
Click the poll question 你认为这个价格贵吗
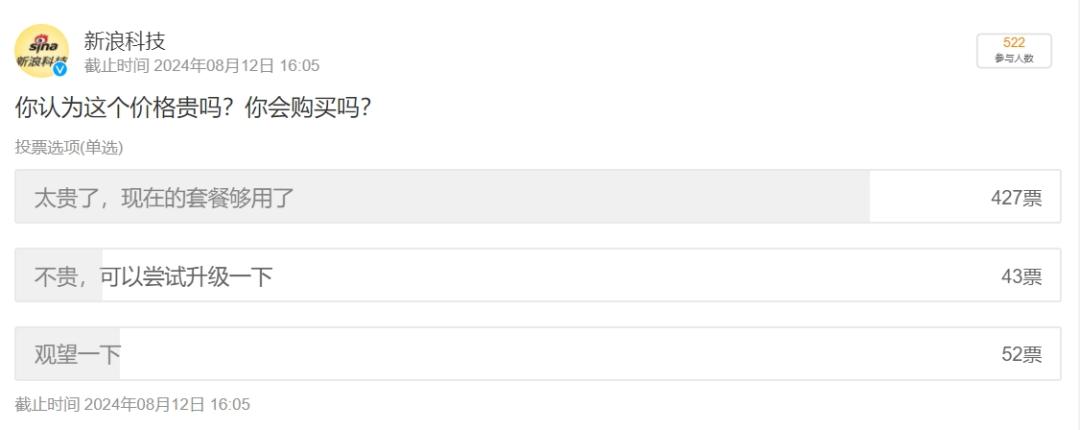click(x=193, y=108)
